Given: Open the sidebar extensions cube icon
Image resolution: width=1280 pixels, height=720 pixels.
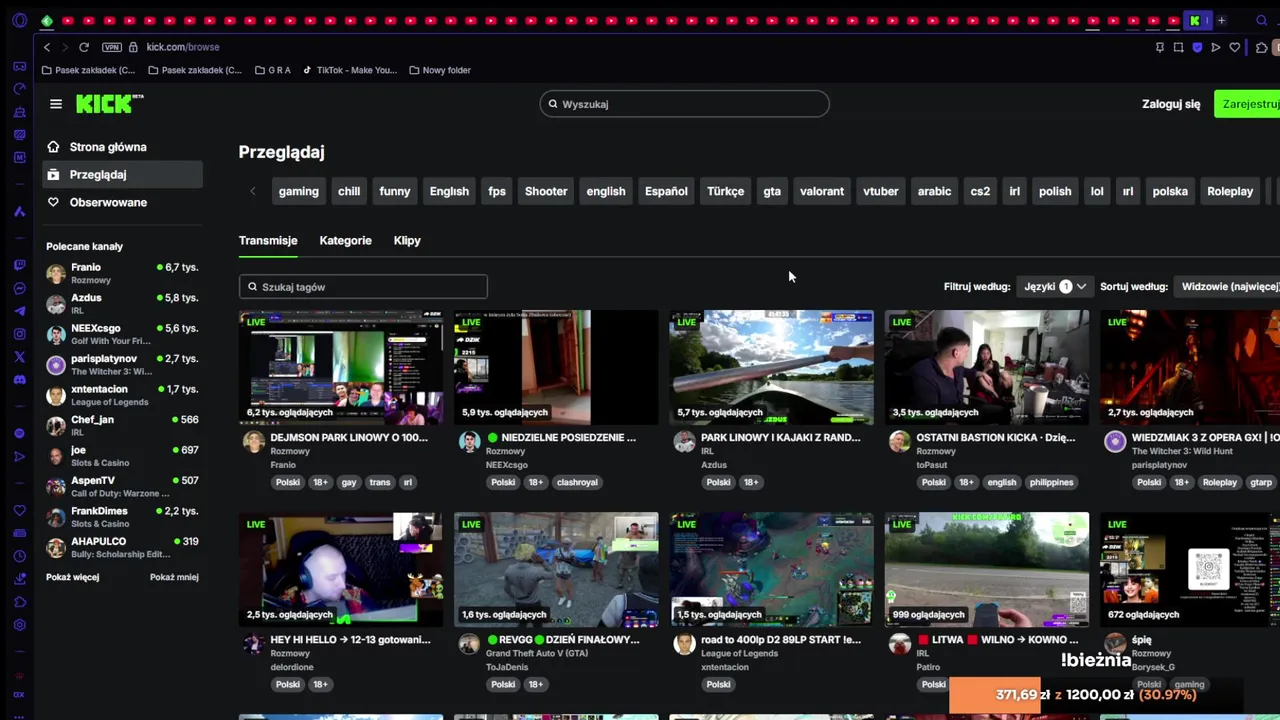Looking at the screenshot, I should 19,602.
